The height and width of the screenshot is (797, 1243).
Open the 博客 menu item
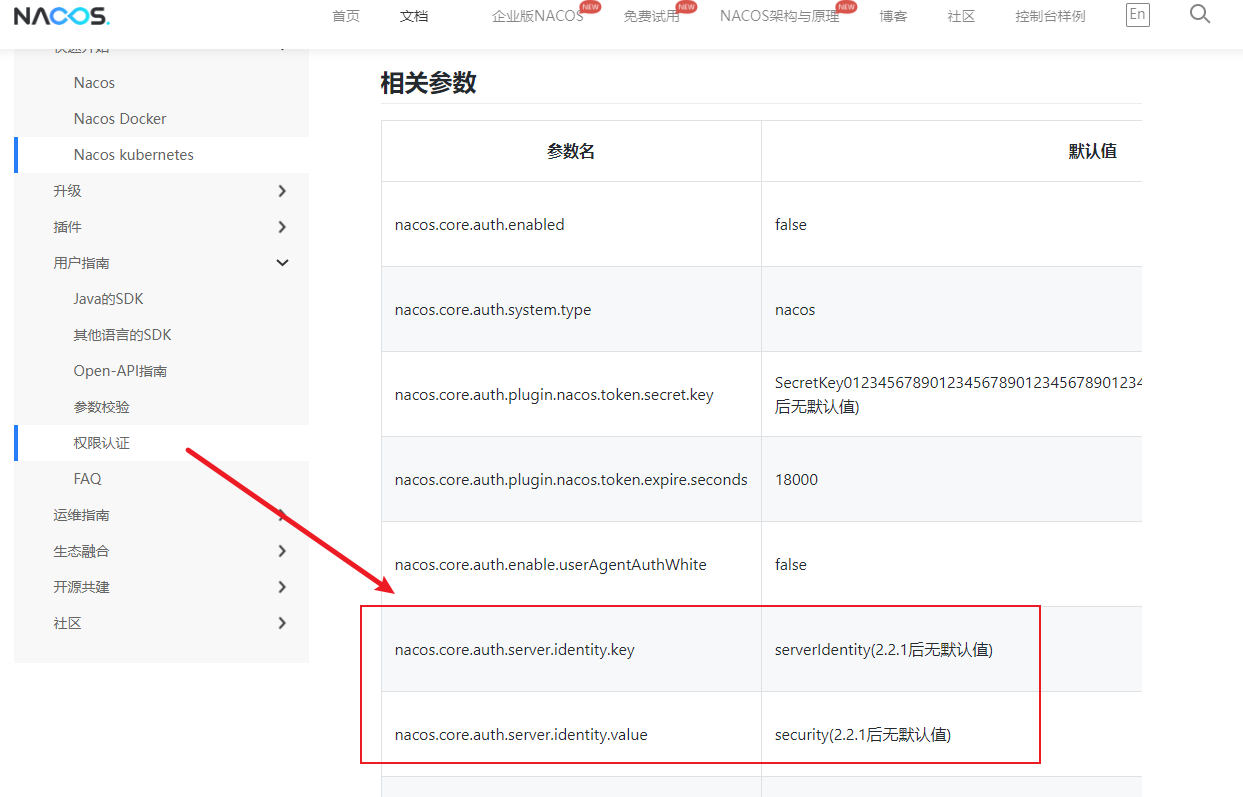(892, 16)
